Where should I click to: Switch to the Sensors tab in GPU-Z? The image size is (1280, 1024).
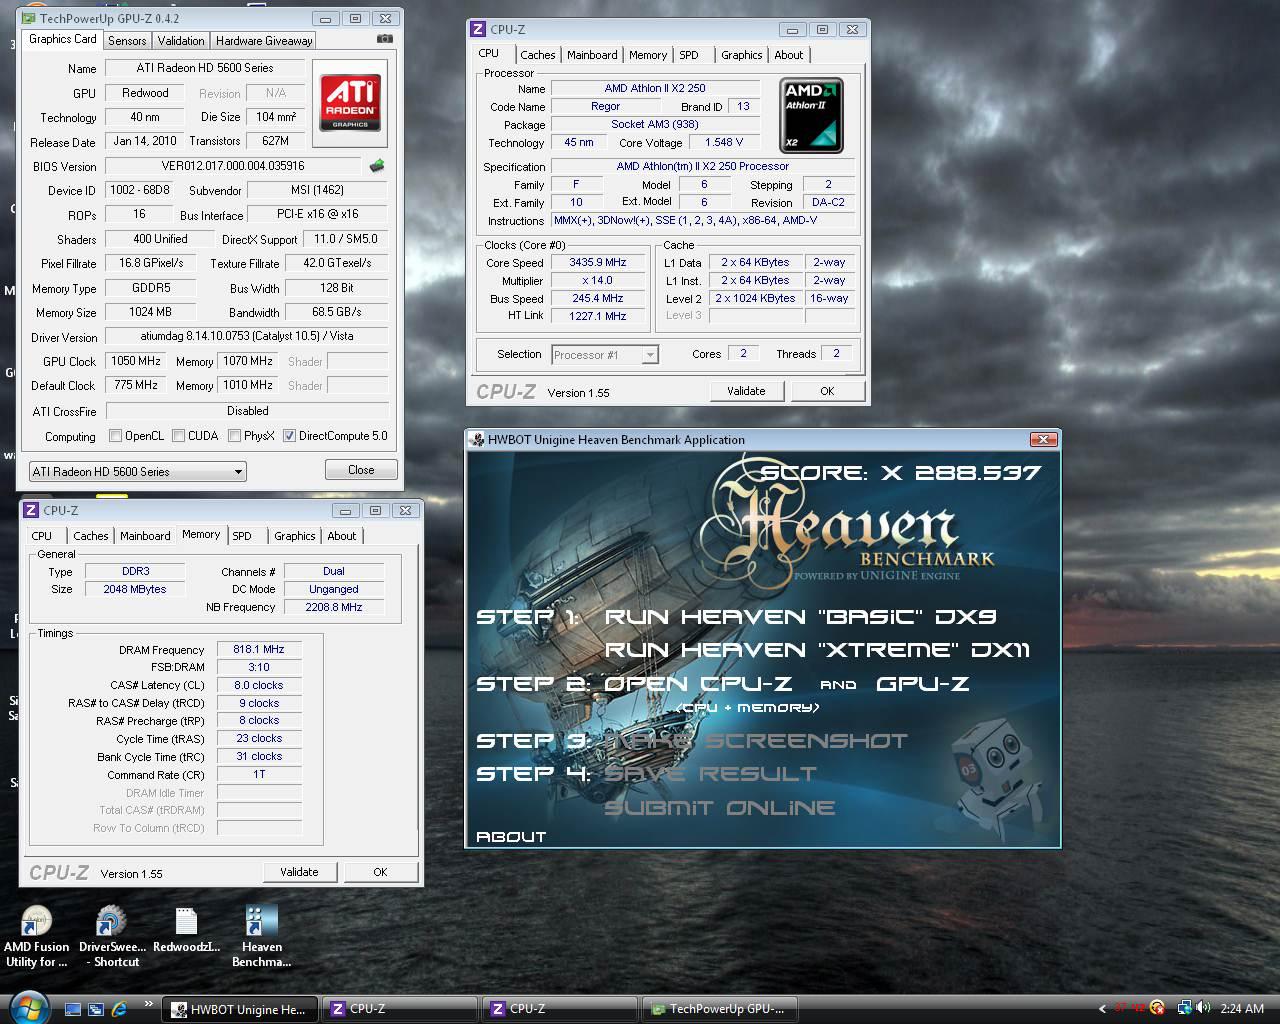tap(127, 40)
